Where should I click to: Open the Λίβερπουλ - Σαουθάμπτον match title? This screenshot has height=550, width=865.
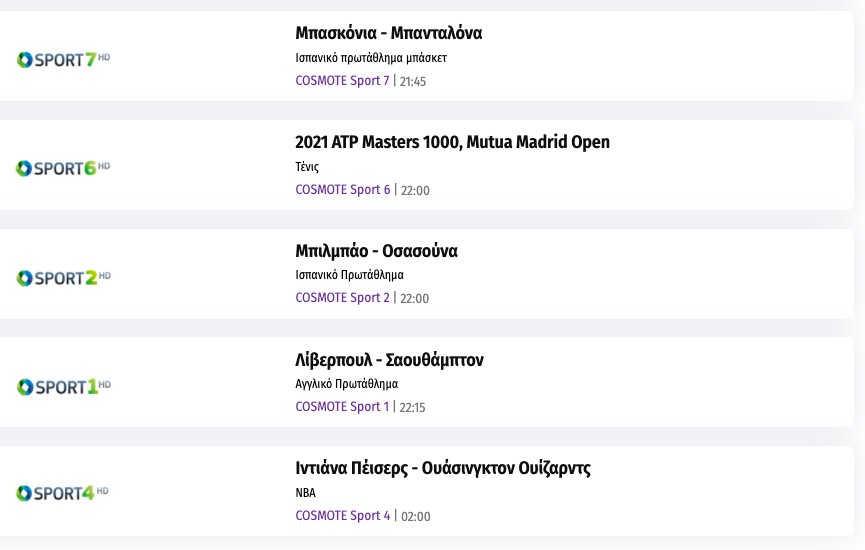point(389,360)
